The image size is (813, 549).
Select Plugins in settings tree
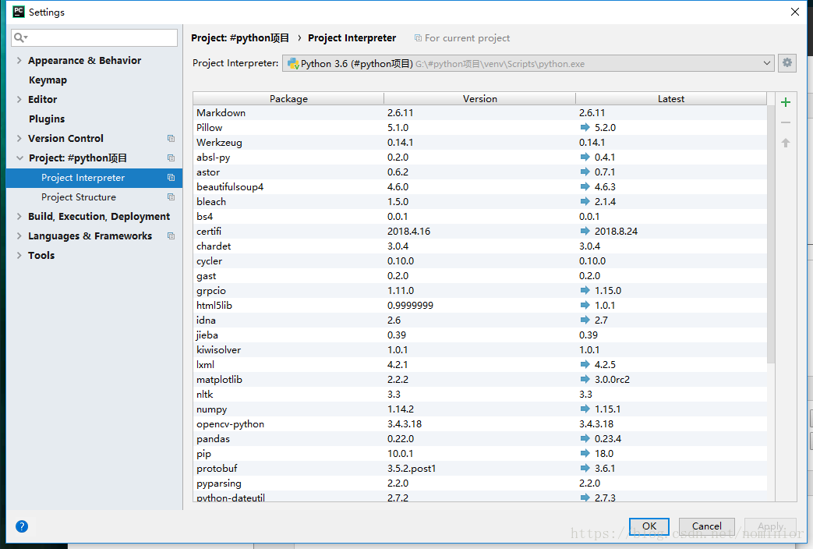point(47,119)
